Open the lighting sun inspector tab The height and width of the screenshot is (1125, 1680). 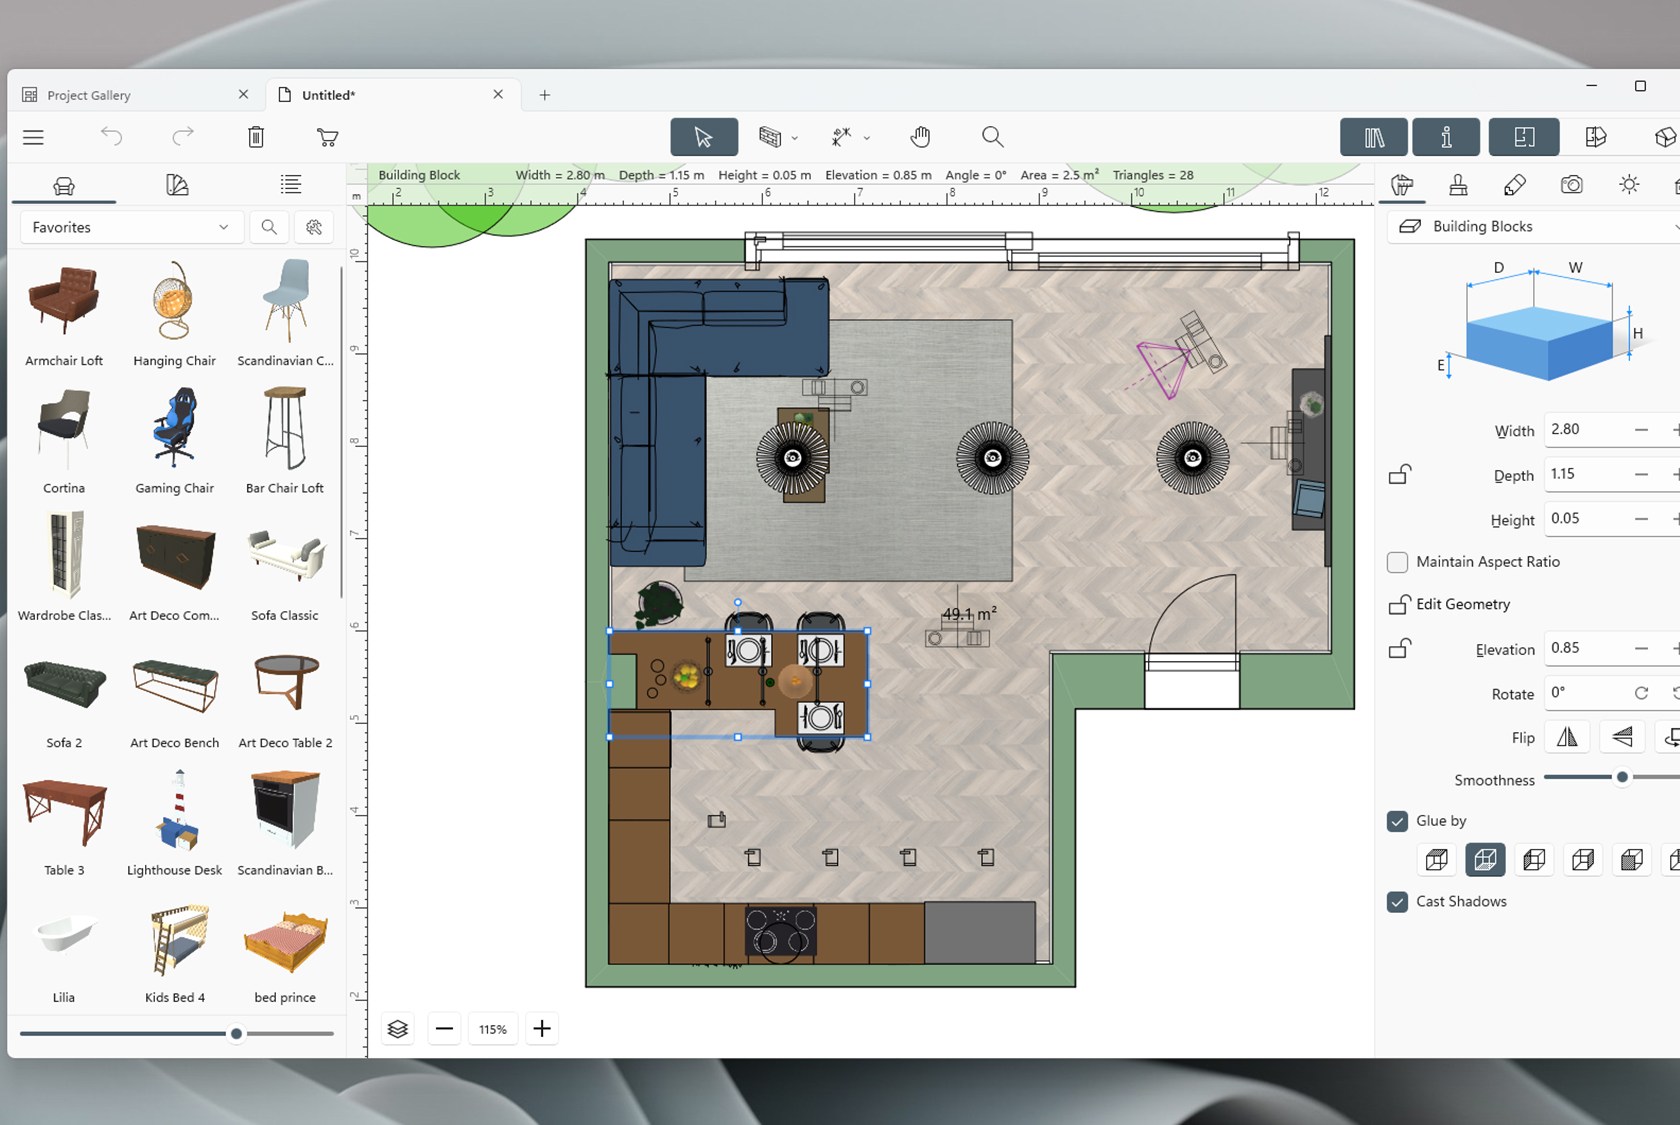[x=1629, y=185]
